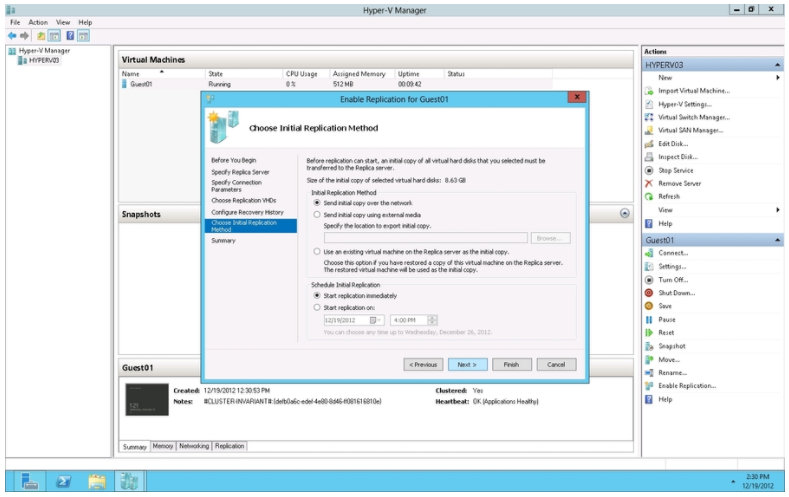The height and width of the screenshot is (497, 789).
Task: Click the Forward arrow toolbar icon
Action: (x=24, y=36)
